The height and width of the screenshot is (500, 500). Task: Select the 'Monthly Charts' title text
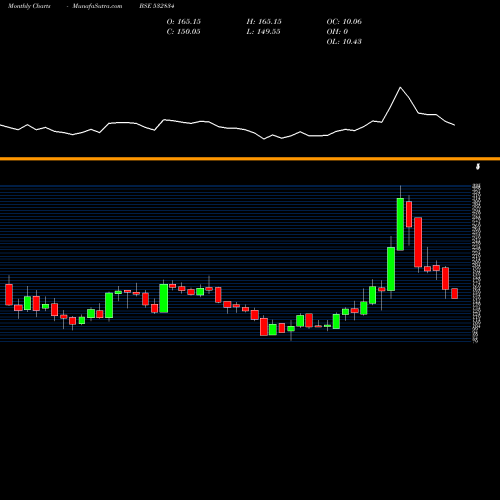click(29, 6)
